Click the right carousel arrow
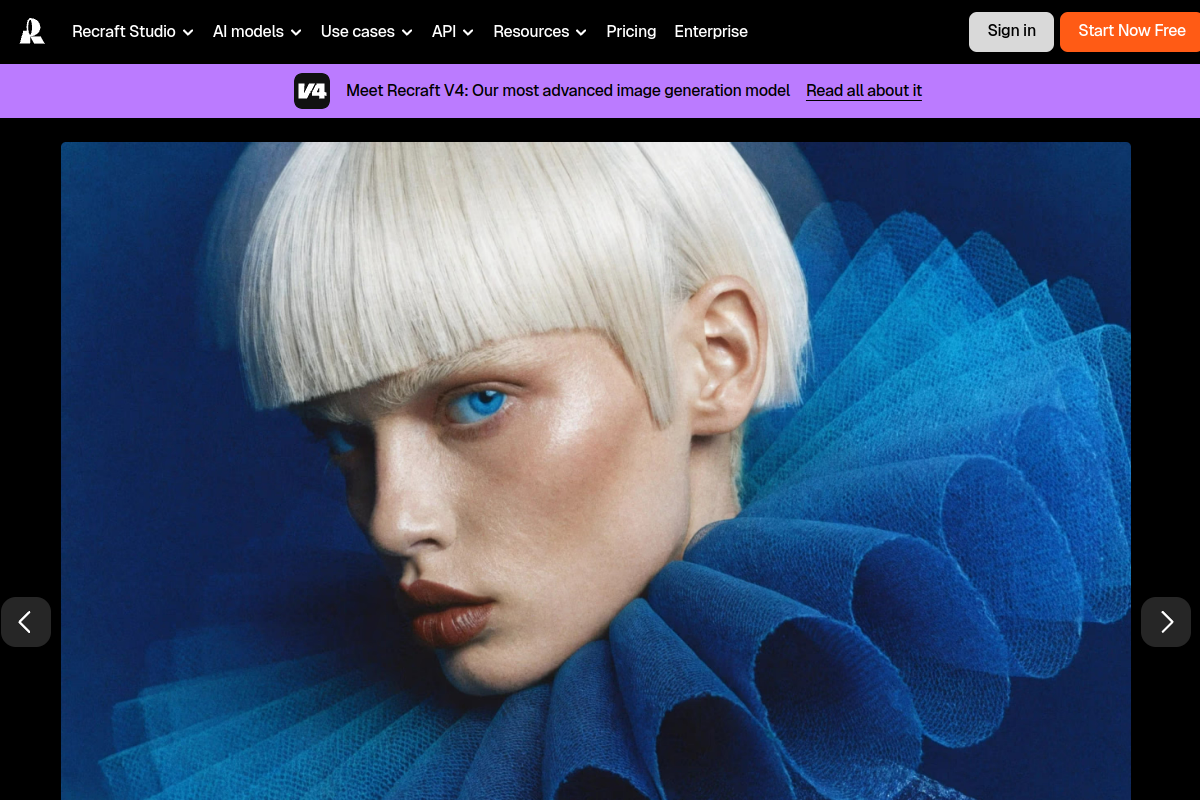 1166,622
